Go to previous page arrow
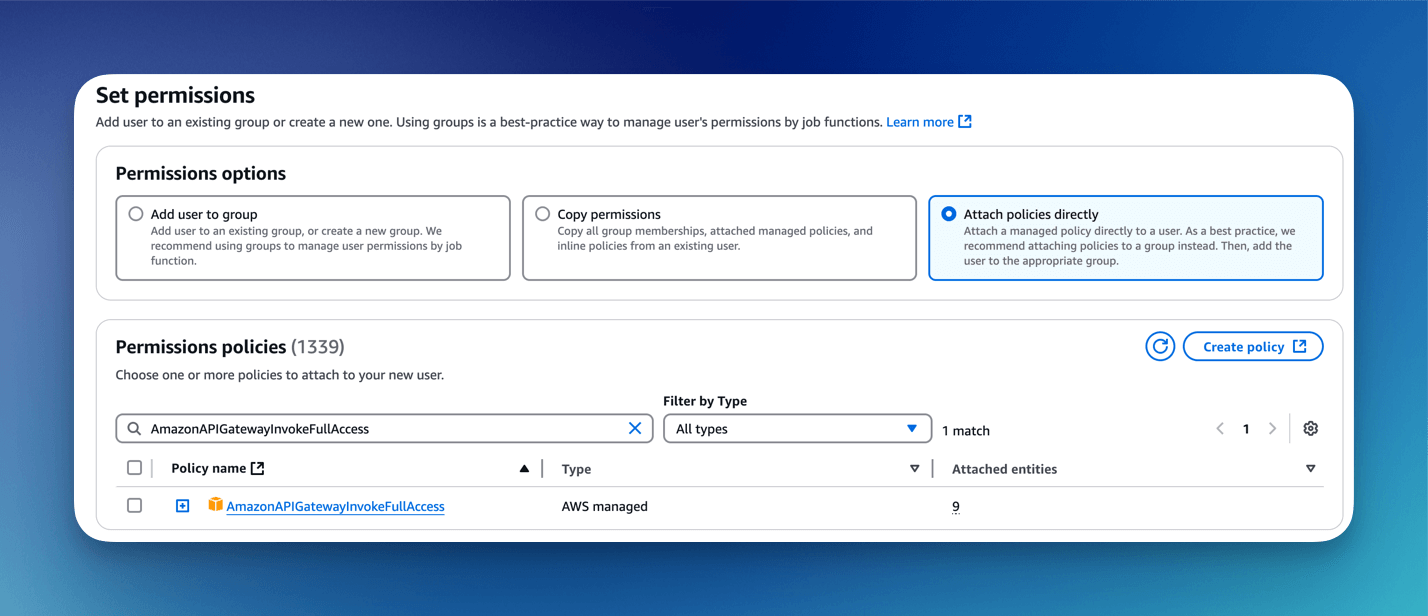Image resolution: width=1428 pixels, height=616 pixels. point(1220,429)
